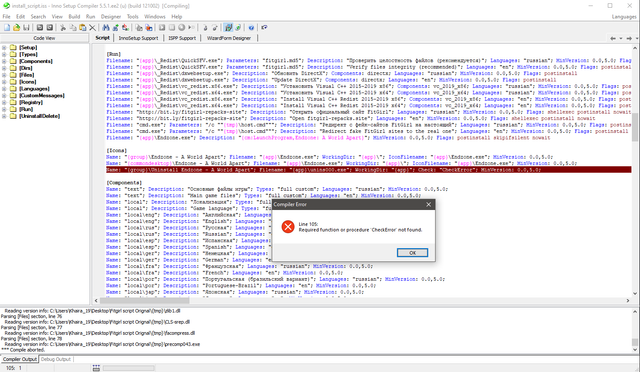Open the Designer menu
This screenshot has width=640, height=372.
click(111, 16)
